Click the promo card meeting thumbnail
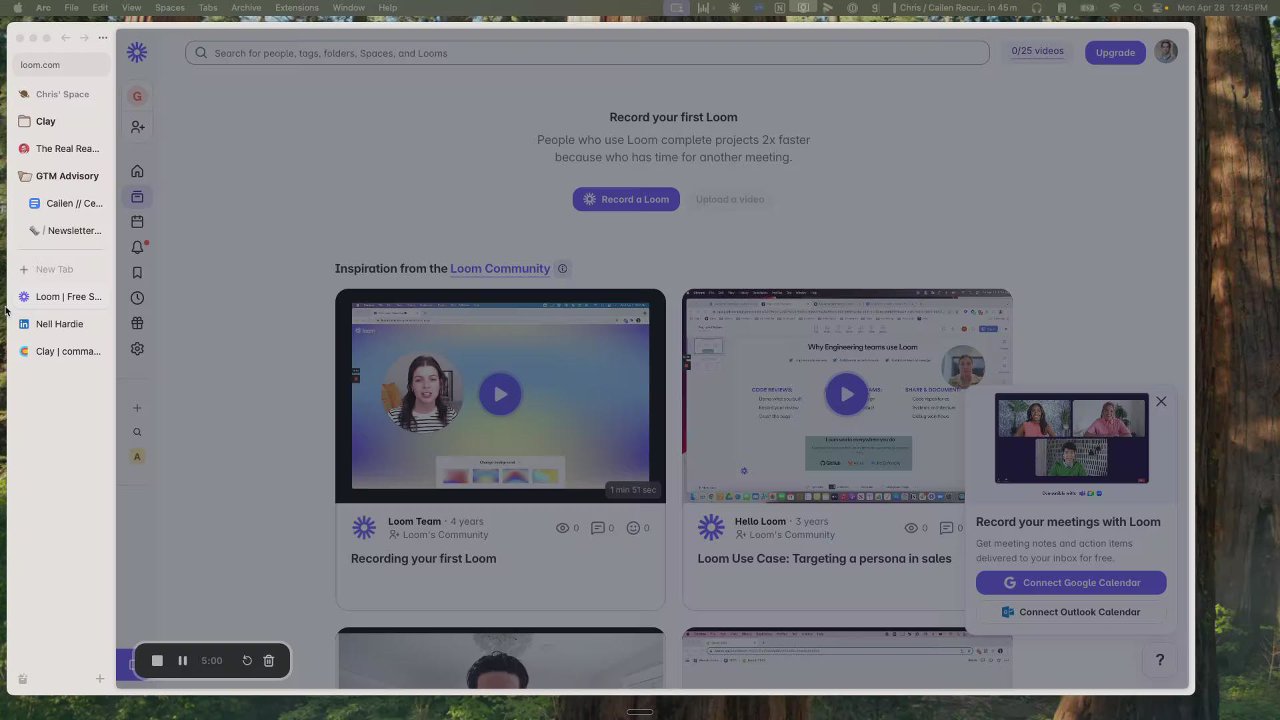 [x=1071, y=438]
